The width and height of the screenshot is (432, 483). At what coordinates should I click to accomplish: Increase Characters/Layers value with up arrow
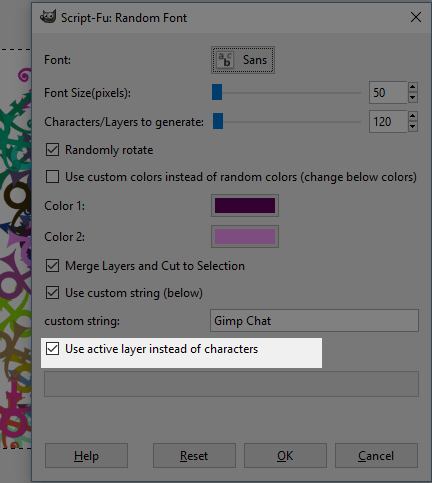click(413, 116)
